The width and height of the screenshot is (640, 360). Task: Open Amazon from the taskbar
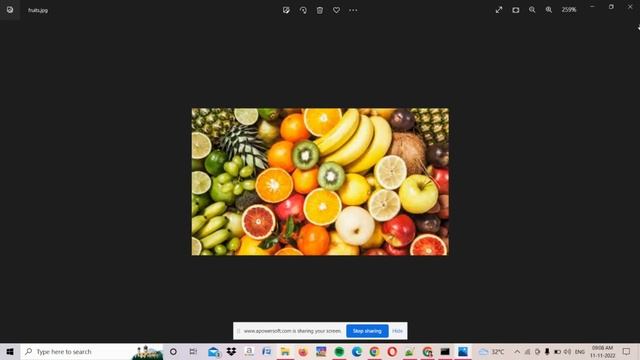(249, 351)
